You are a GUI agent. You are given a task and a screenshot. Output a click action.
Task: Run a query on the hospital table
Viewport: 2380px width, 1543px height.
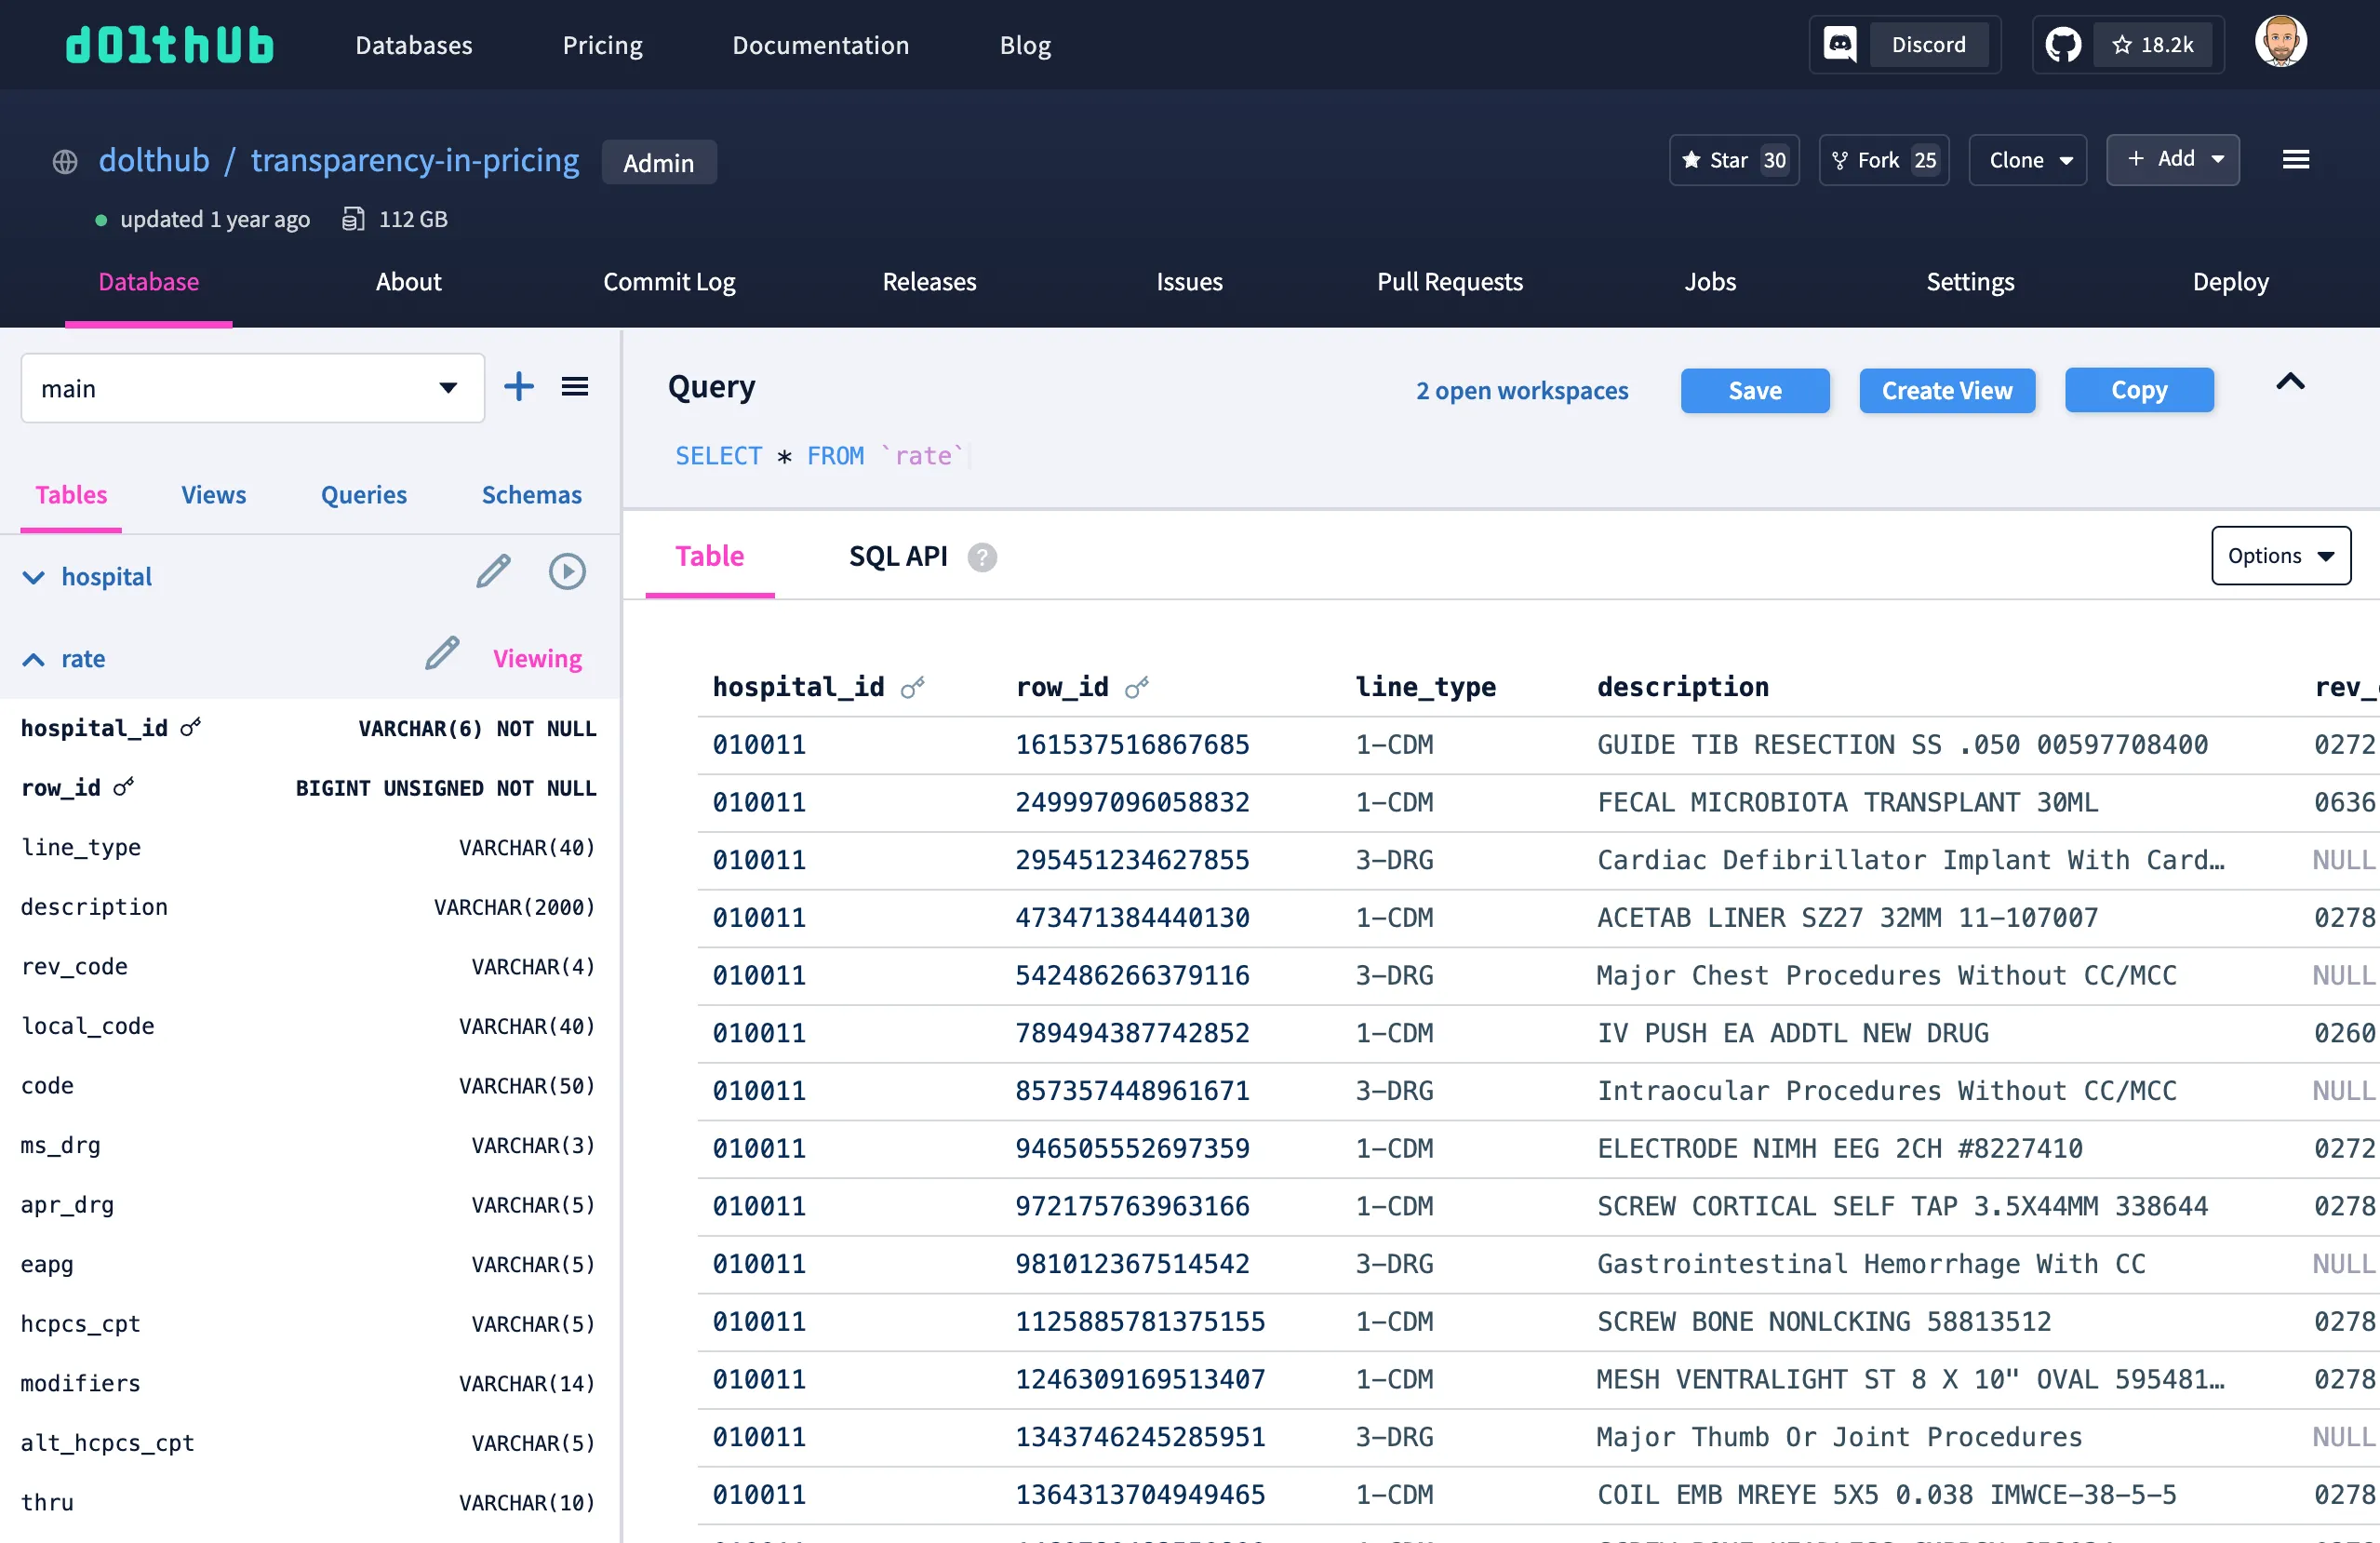point(567,571)
